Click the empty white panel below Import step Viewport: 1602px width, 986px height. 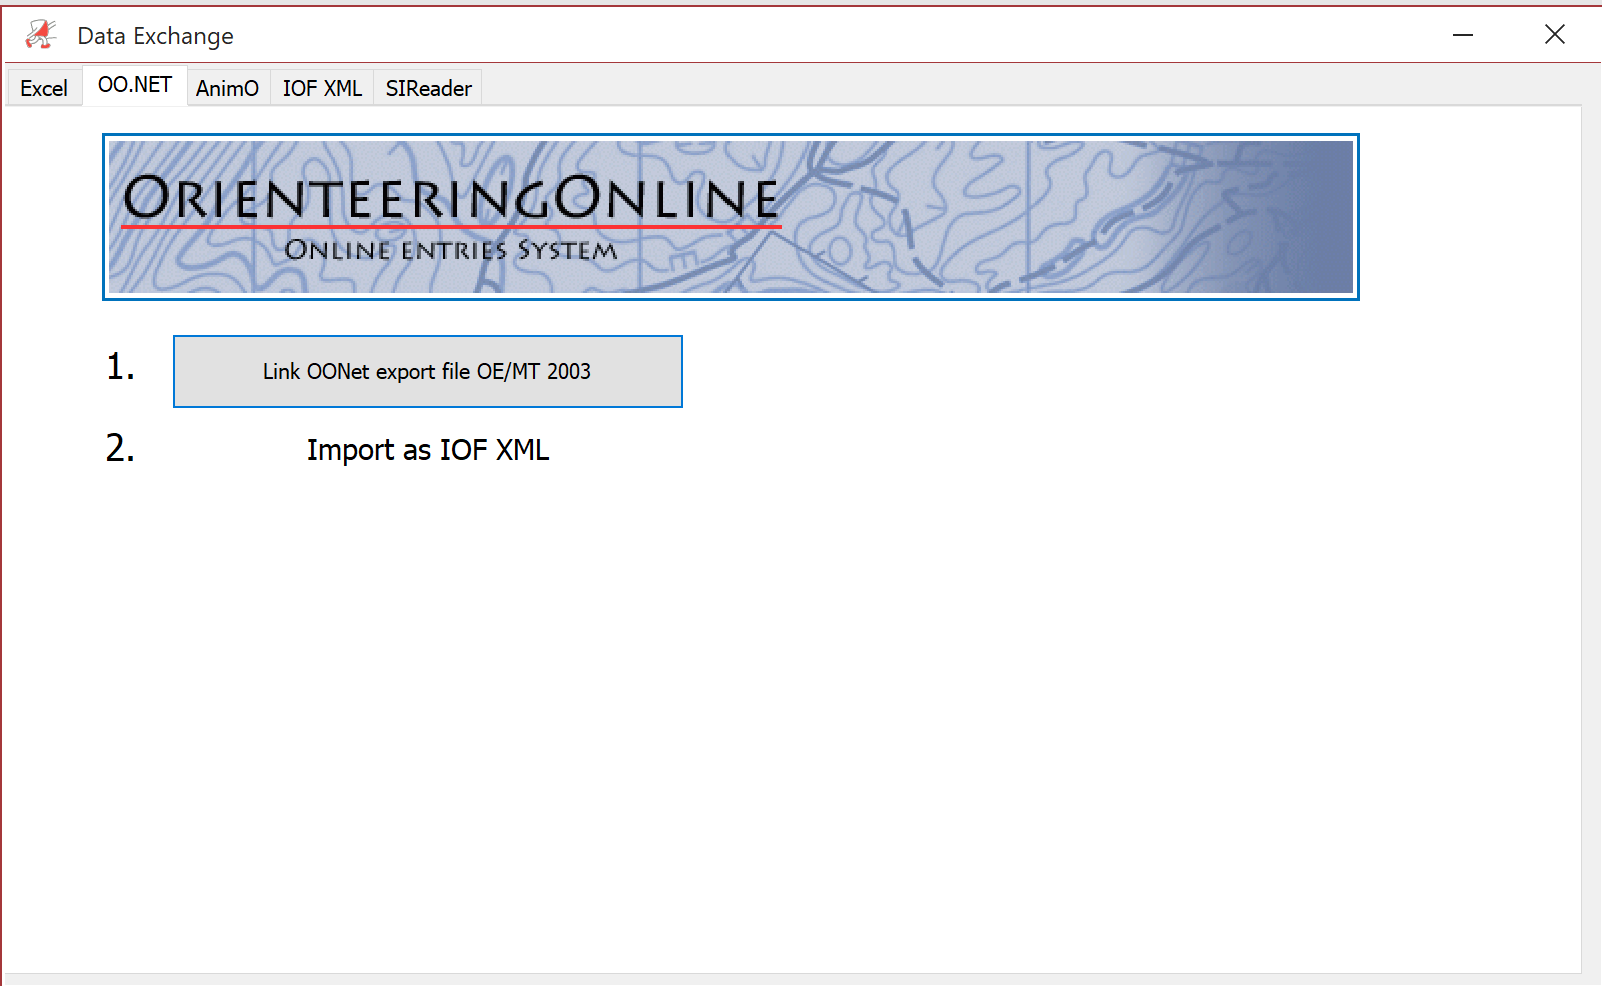(790, 720)
